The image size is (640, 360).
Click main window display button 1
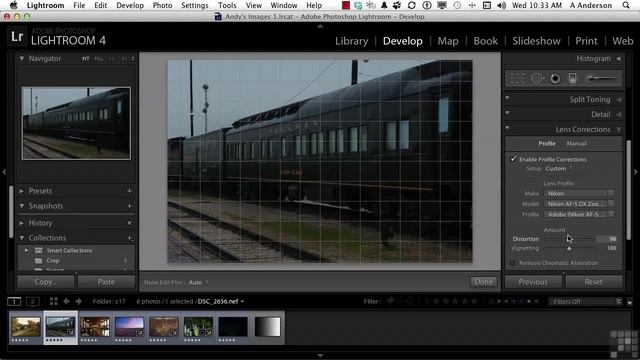(14, 302)
